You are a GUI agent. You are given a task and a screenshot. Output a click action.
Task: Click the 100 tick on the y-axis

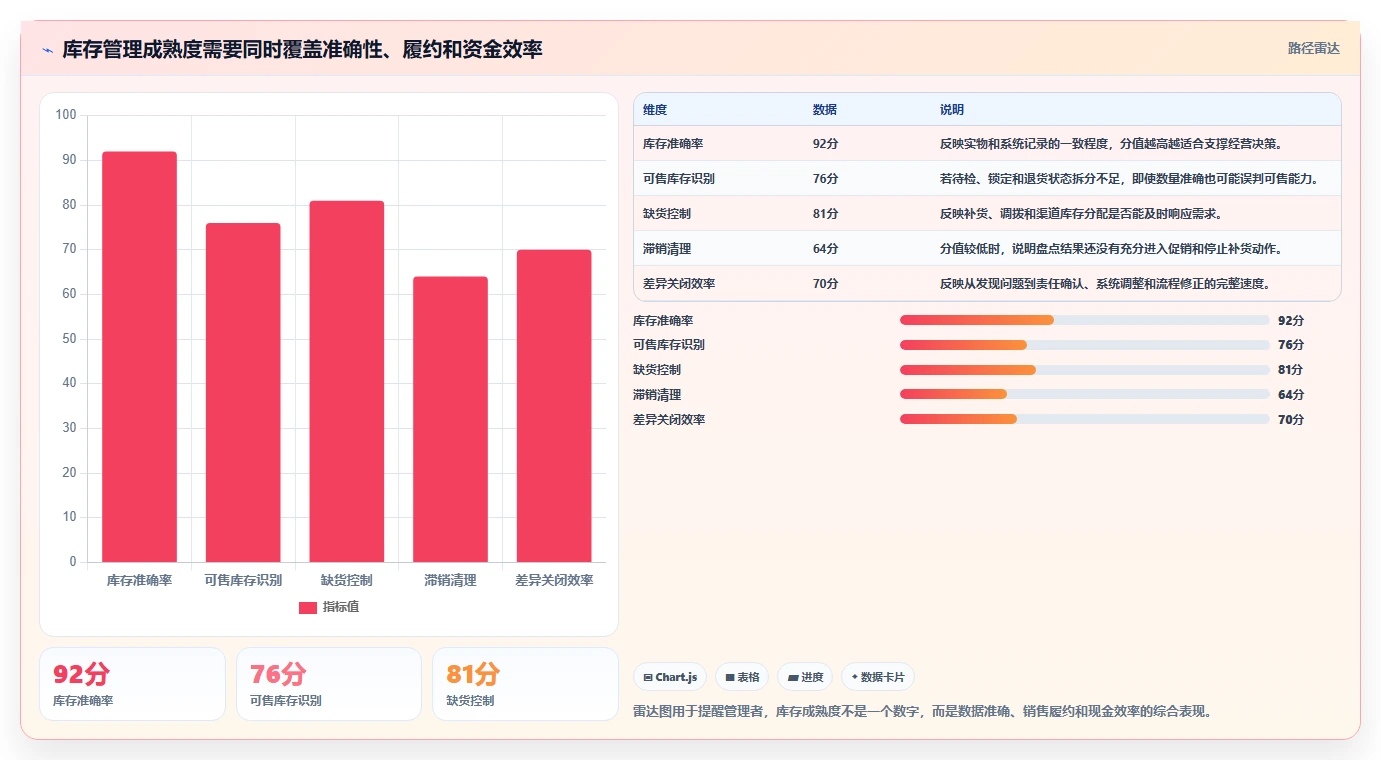[x=66, y=115]
